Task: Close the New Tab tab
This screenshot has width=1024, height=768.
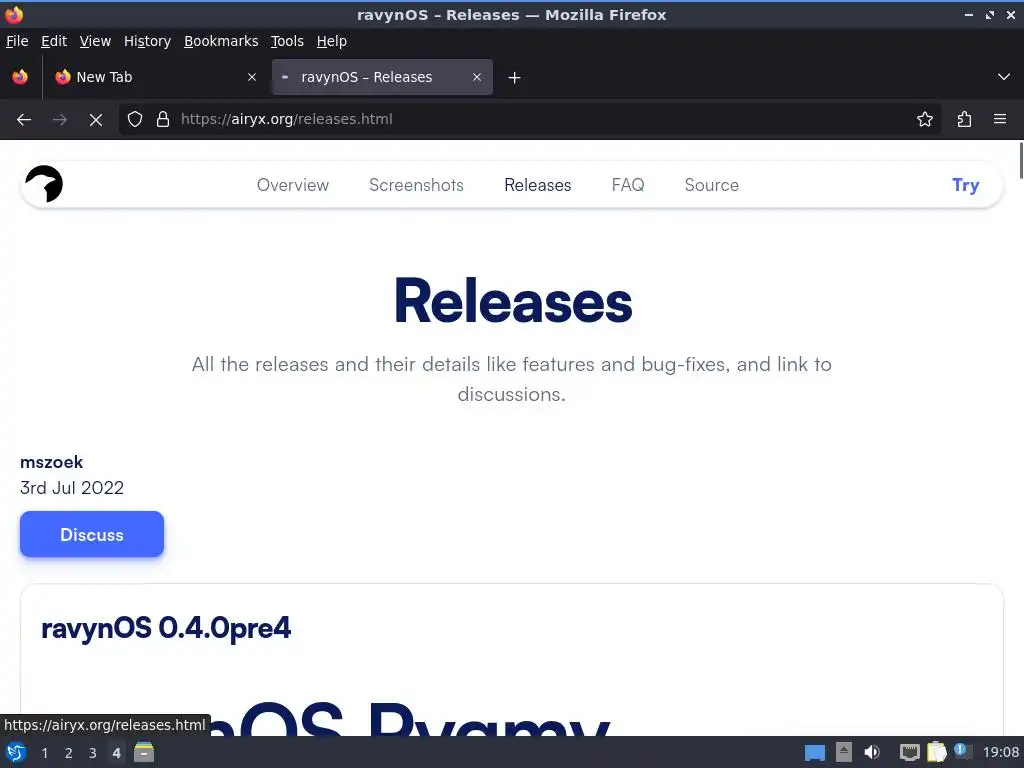Action: point(252,77)
